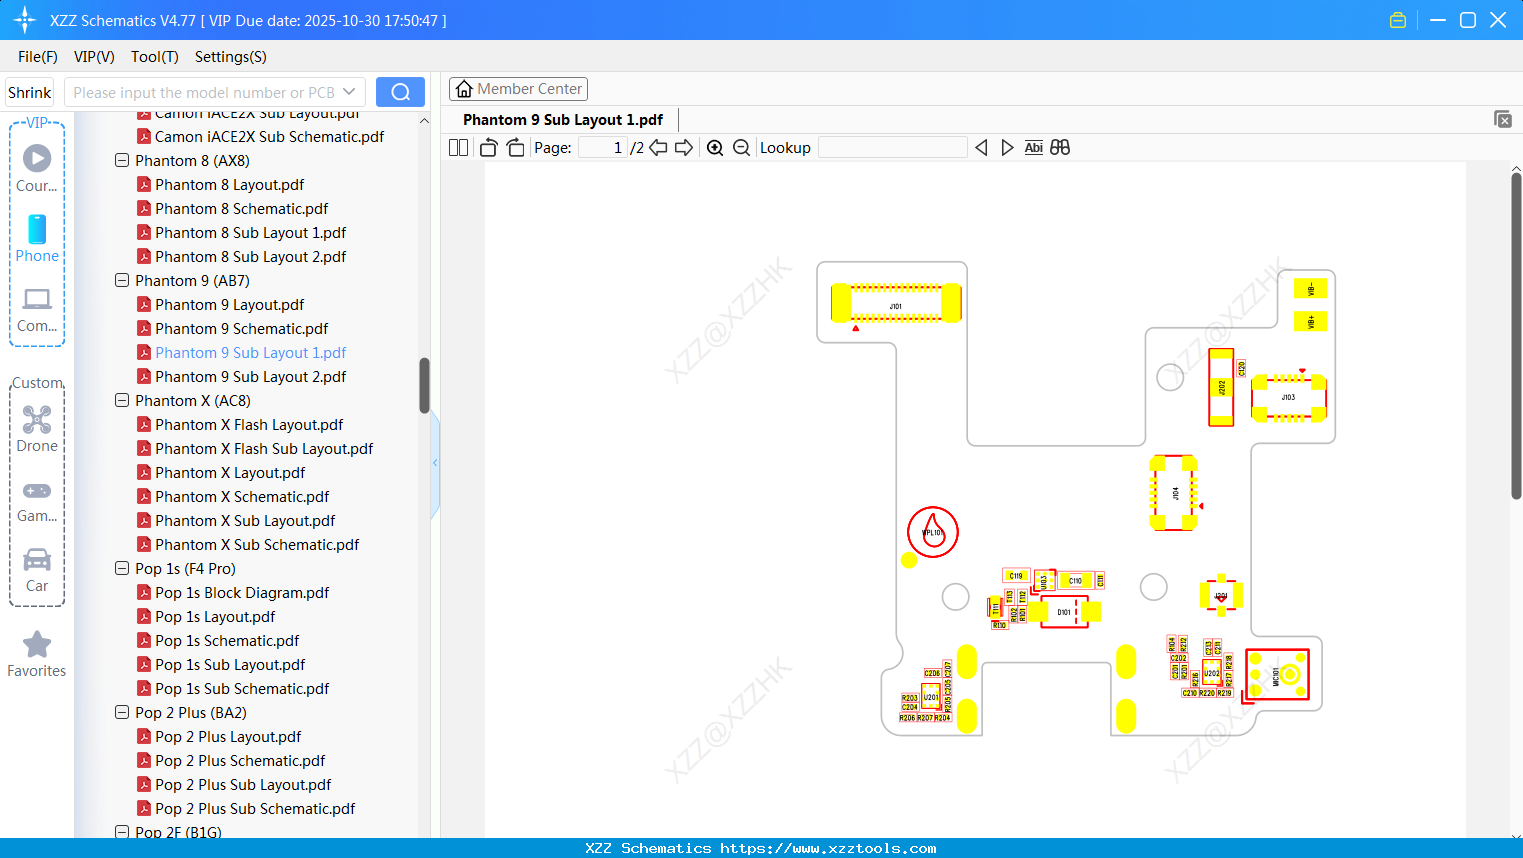
Task: Open the Tool(T) menu
Action: [155, 57]
